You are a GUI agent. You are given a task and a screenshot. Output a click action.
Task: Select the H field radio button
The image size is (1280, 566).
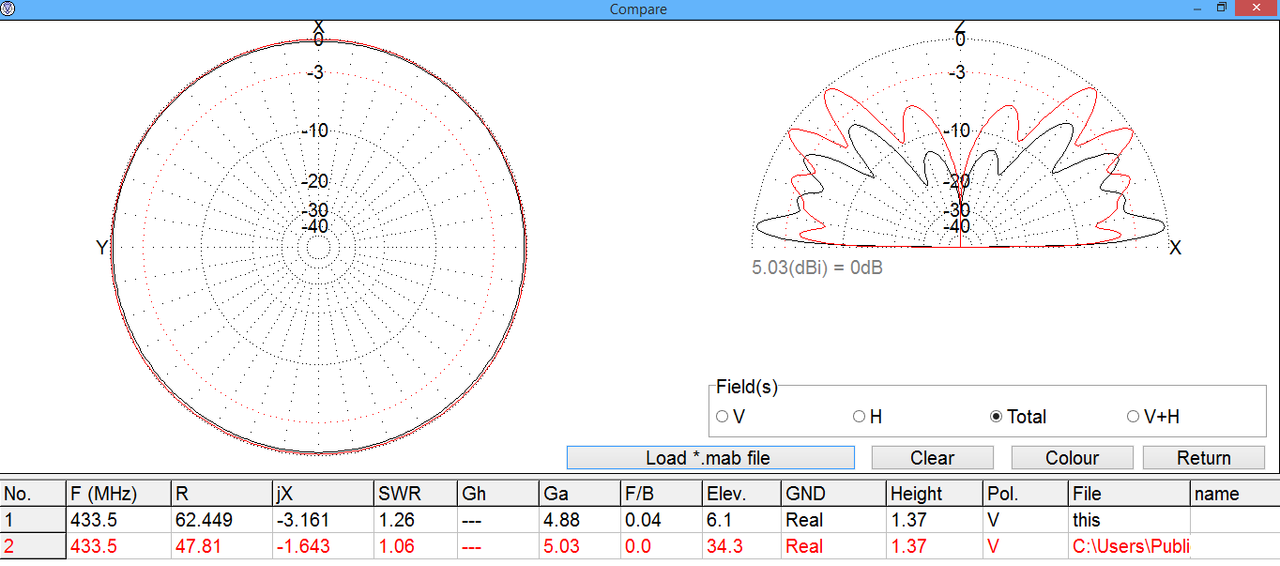pos(859,417)
